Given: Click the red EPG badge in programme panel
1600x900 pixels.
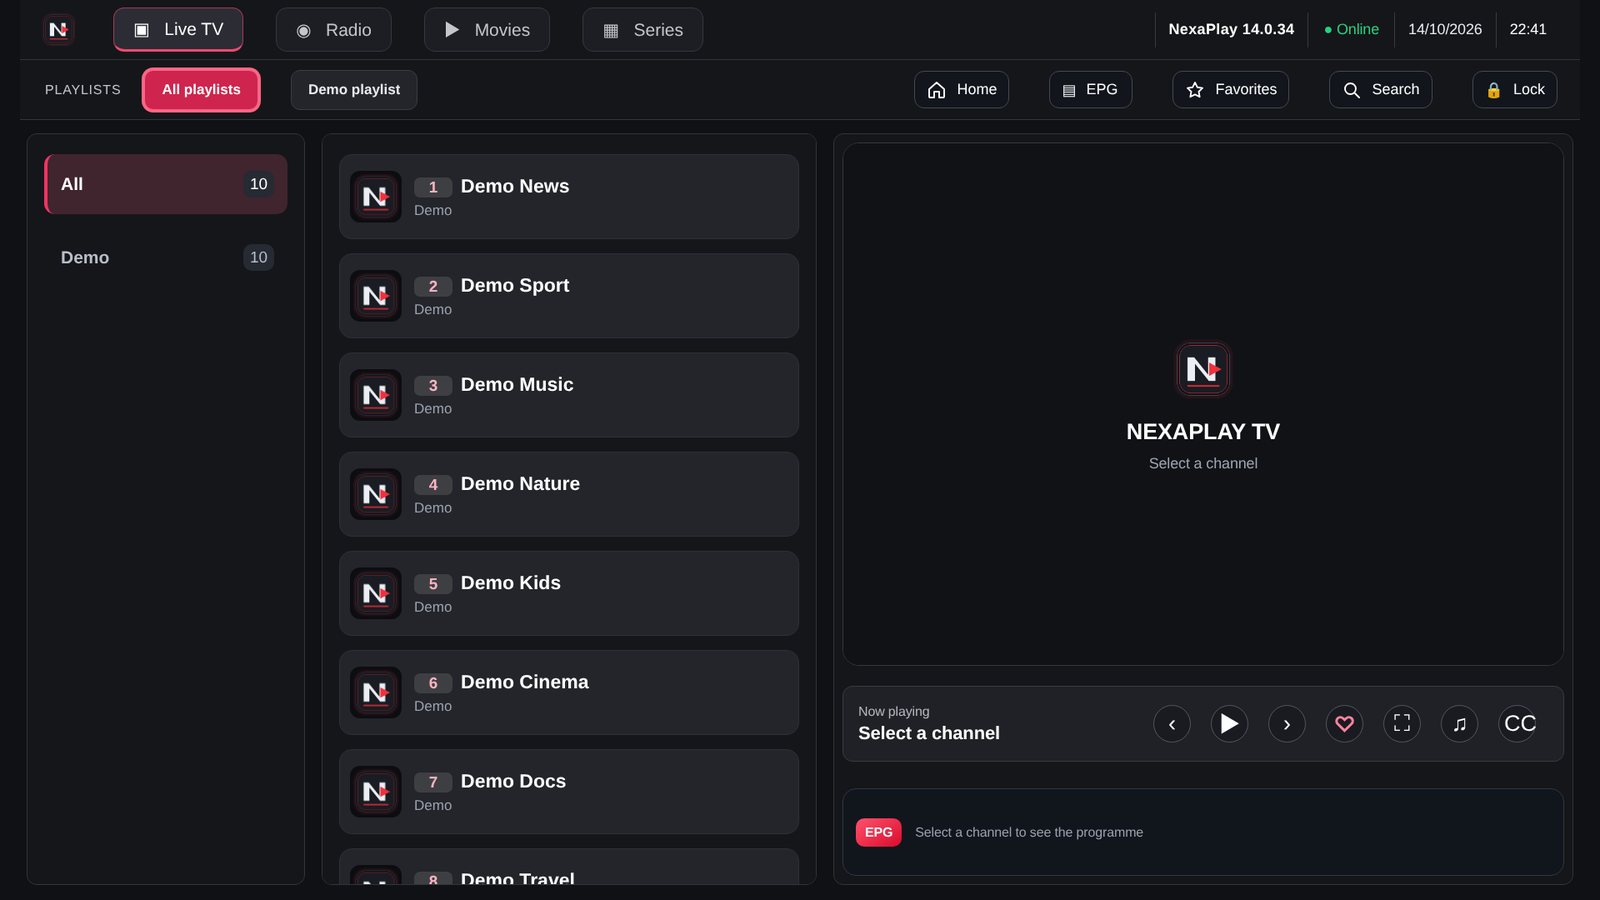Looking at the screenshot, I should 879,832.
